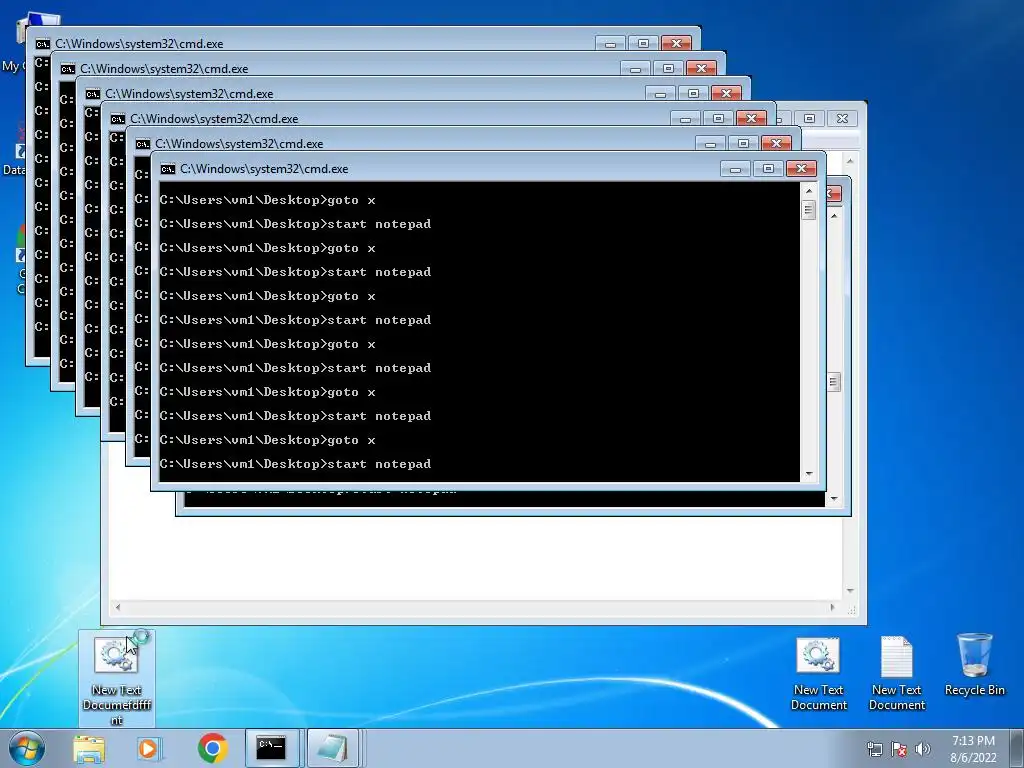Close the rearmost cmd.exe window
The height and width of the screenshot is (768, 1024).
[677, 43]
